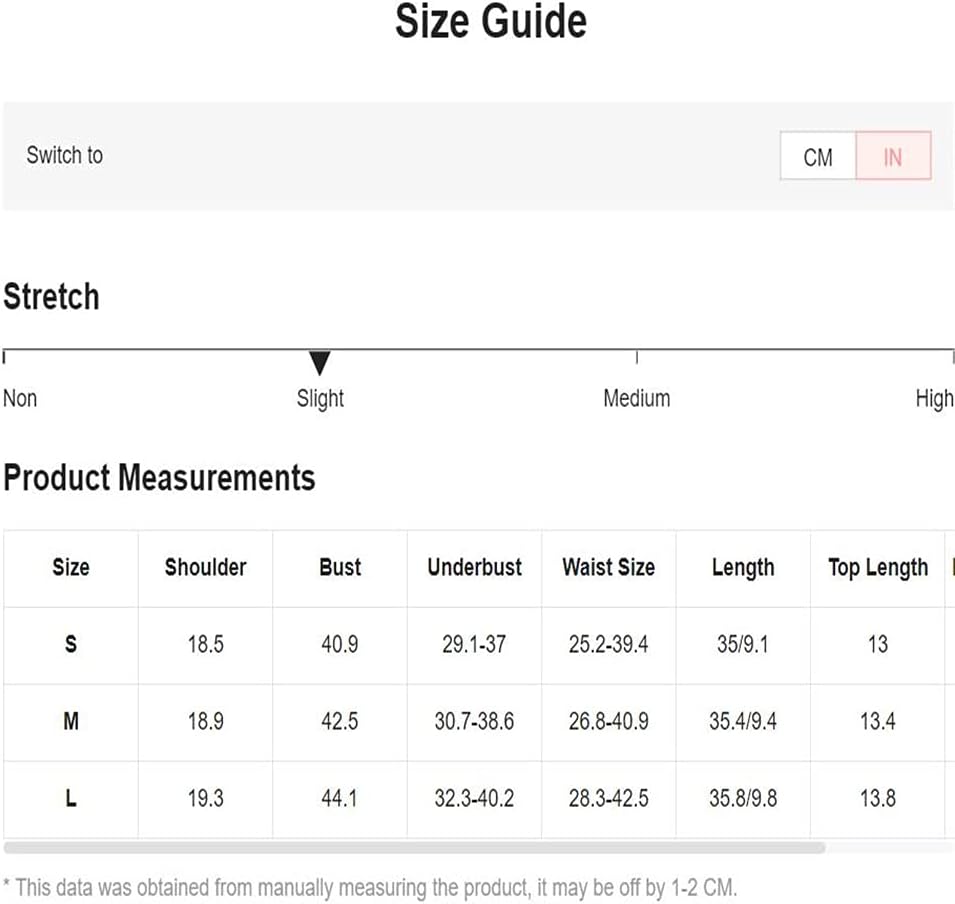Select the Size column header
The width and height of the screenshot is (955, 904).
[71, 567]
